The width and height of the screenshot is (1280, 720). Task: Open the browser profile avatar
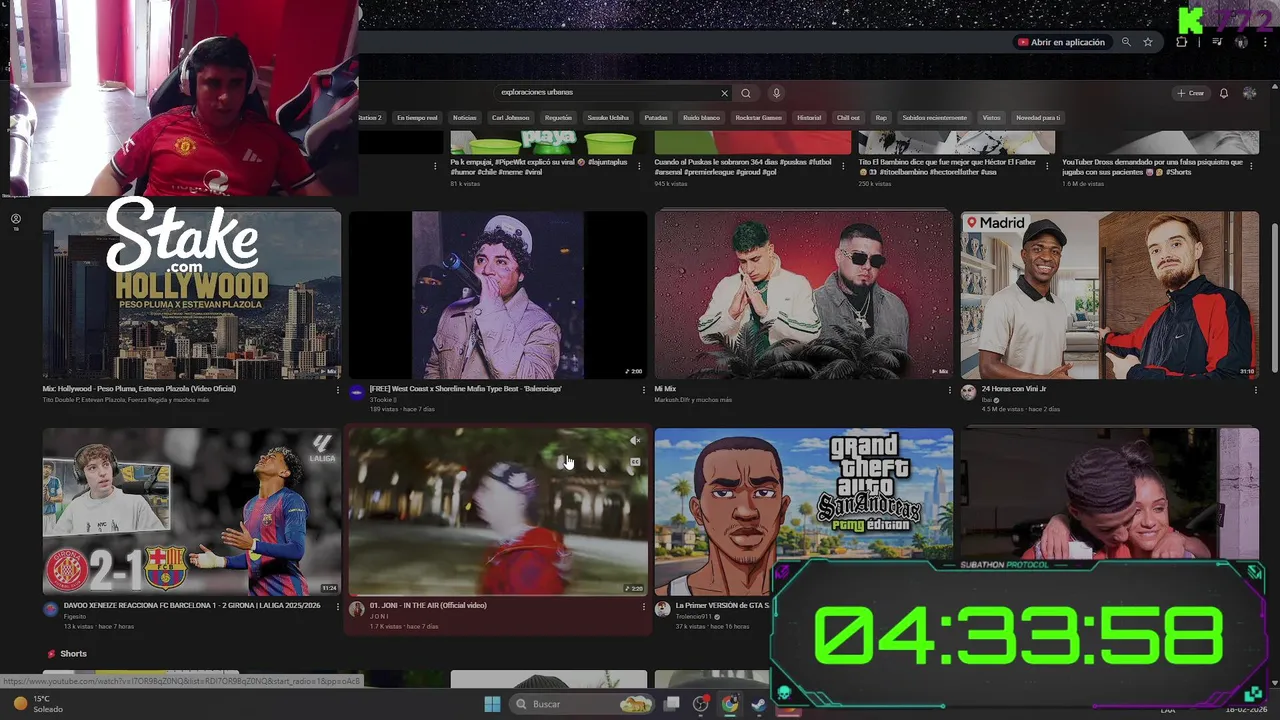tap(1241, 42)
